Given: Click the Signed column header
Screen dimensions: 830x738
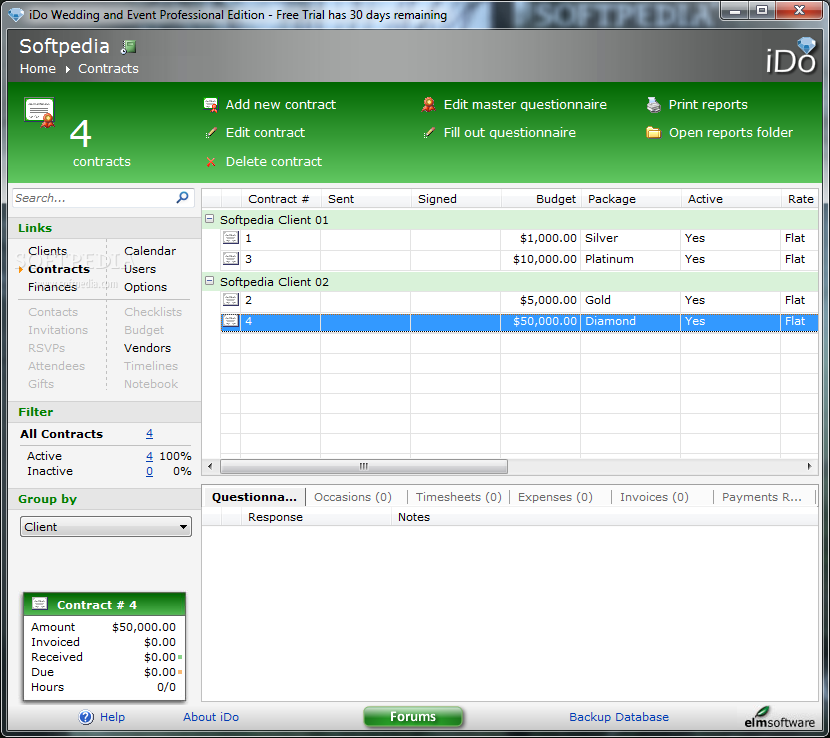Looking at the screenshot, I should coord(456,199).
